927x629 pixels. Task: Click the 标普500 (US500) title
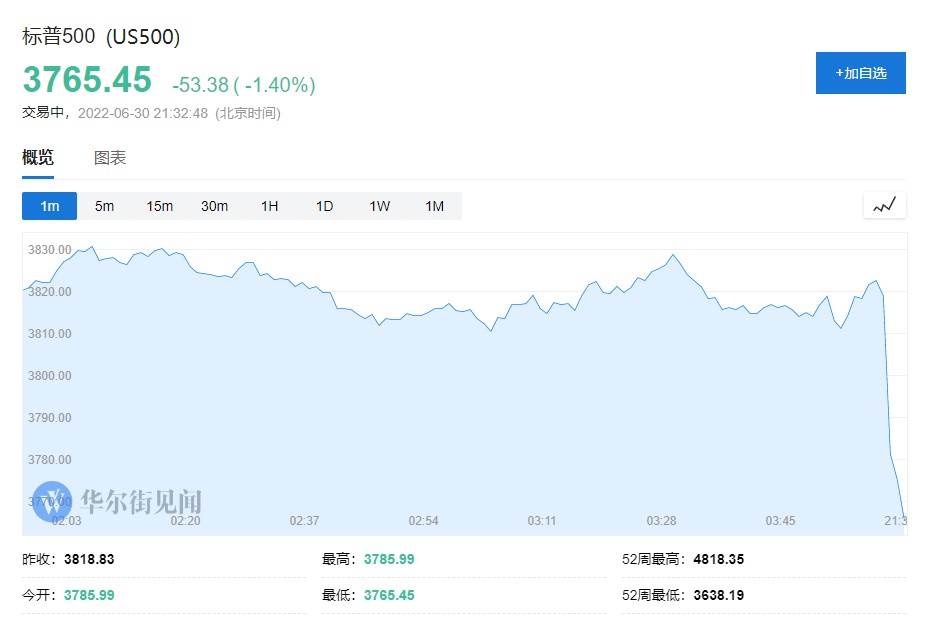[x=101, y=37]
